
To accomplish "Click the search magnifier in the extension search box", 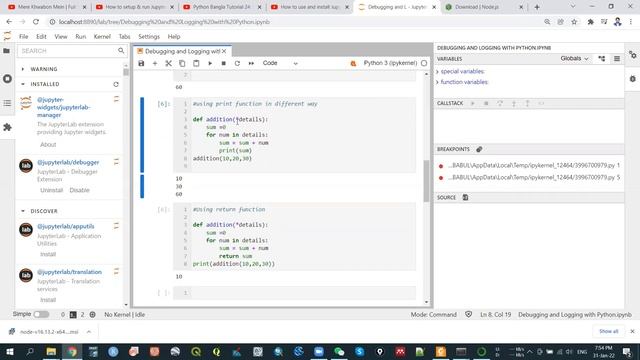I will (x=121, y=51).
